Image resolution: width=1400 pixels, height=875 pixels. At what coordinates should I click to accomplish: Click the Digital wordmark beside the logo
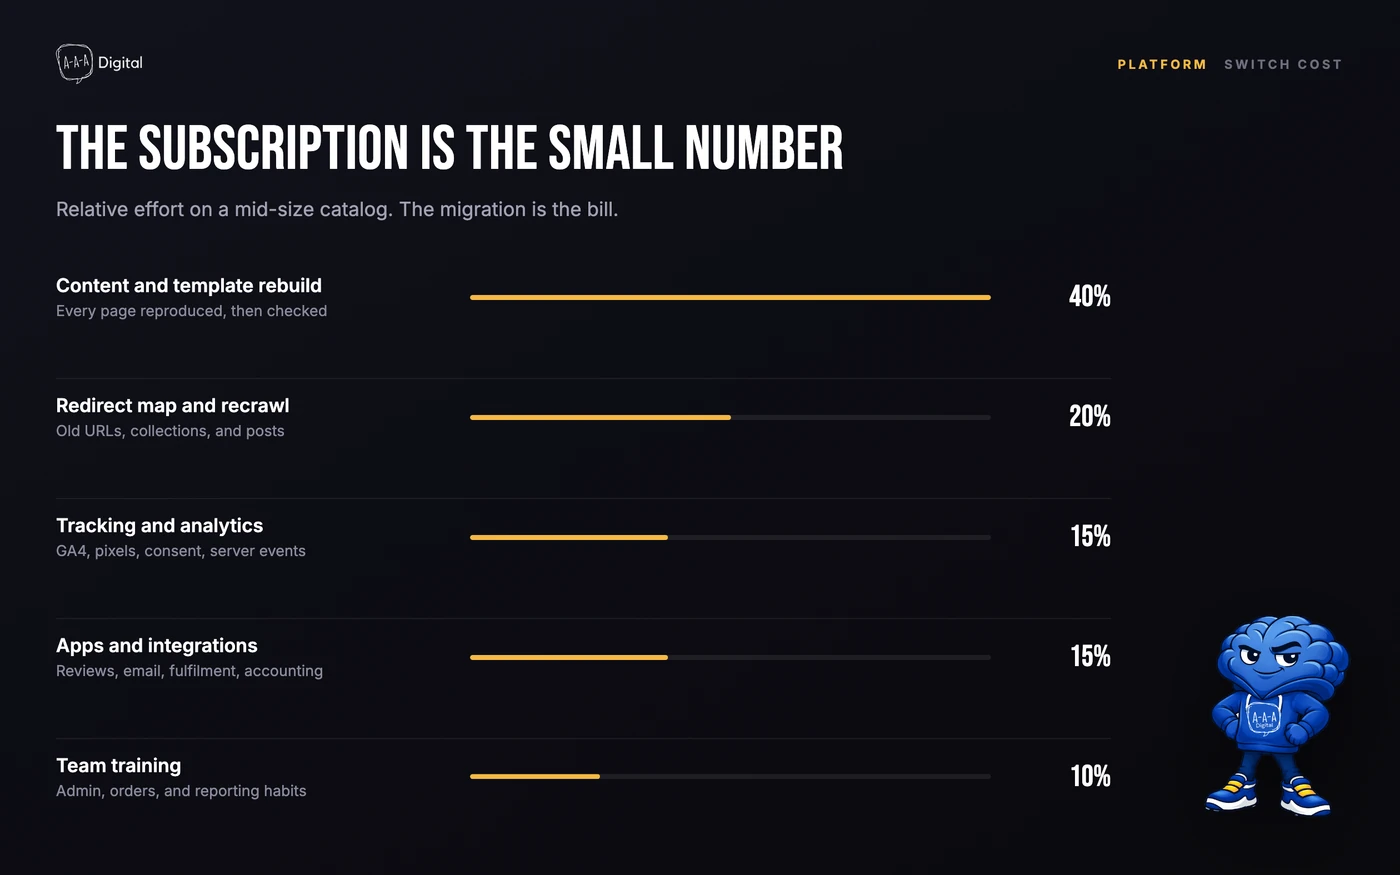tap(120, 63)
